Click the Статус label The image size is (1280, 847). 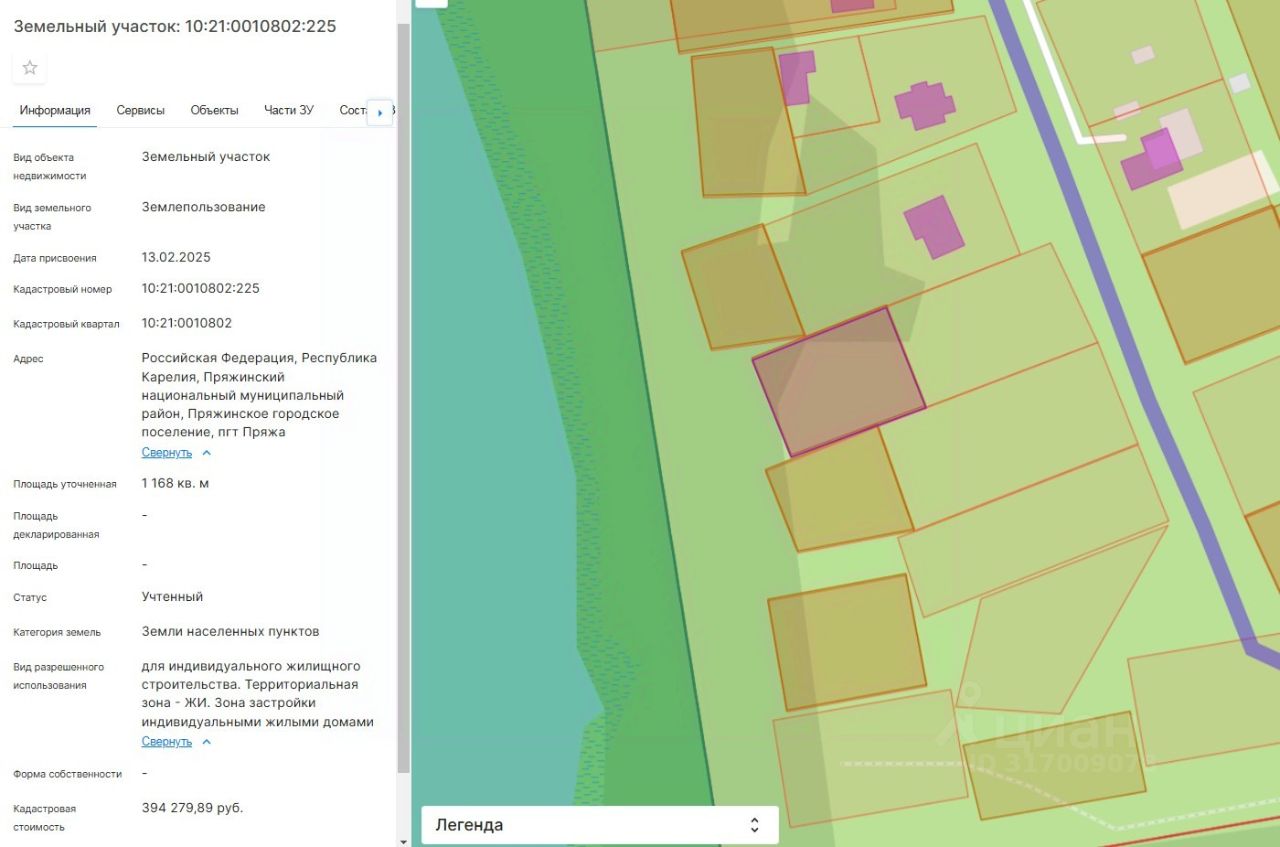[x=30, y=597]
